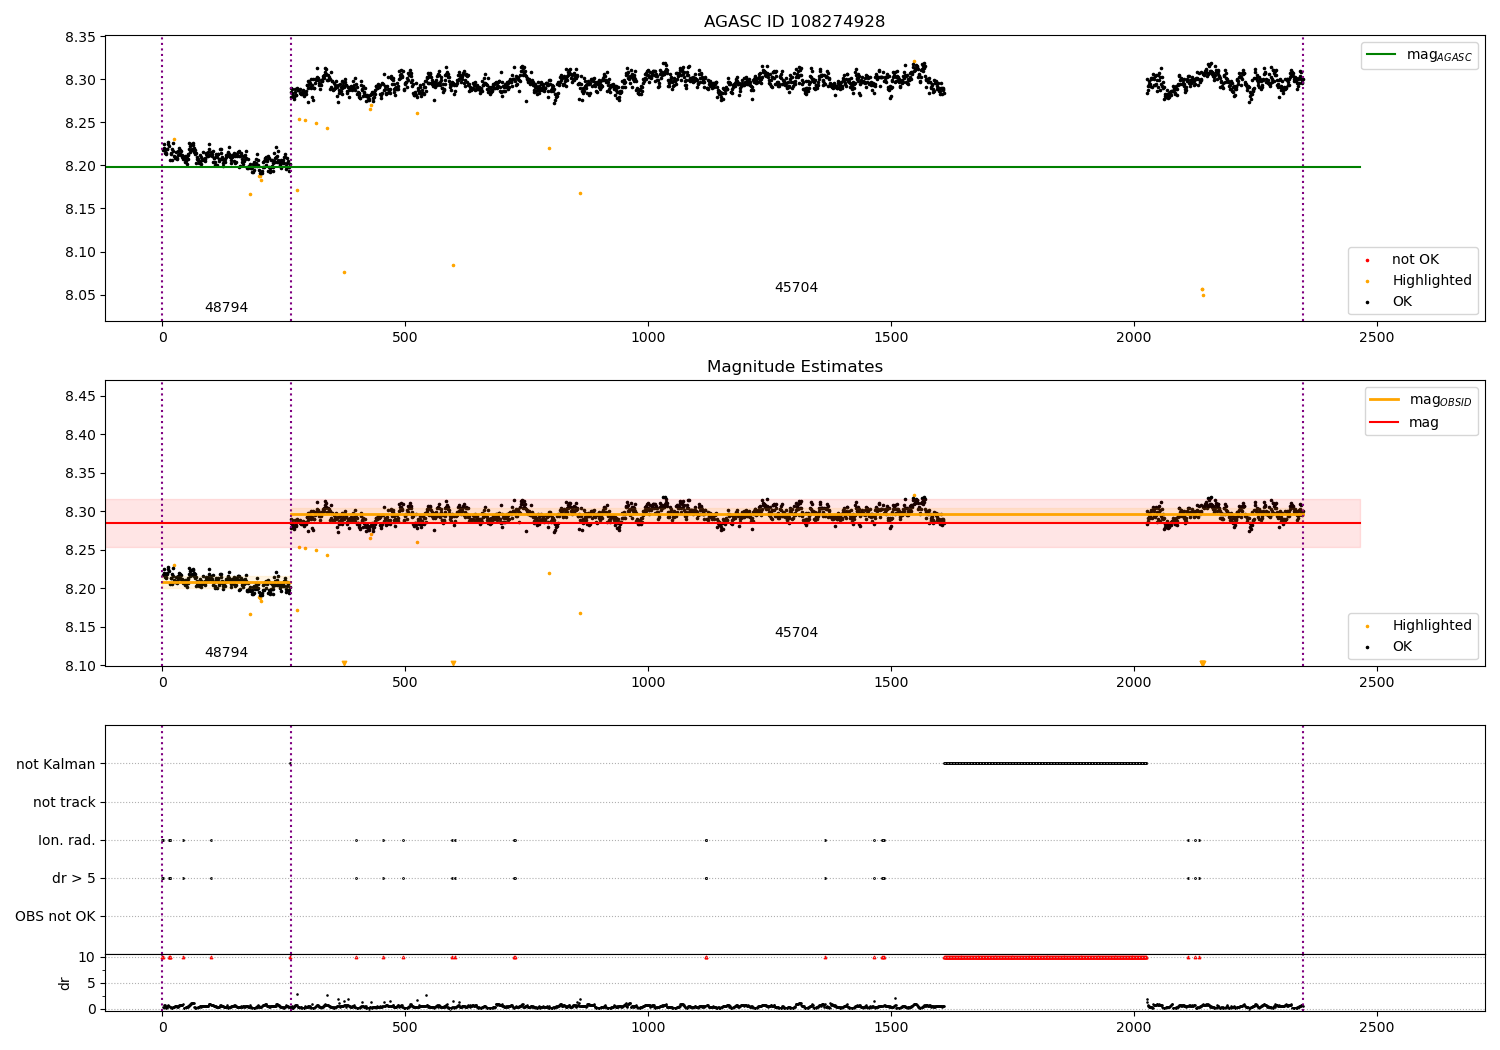This screenshot has width=1500, height=1050.
Task: Click the 8.05 tick on top plot y-axis
Action: [80, 295]
